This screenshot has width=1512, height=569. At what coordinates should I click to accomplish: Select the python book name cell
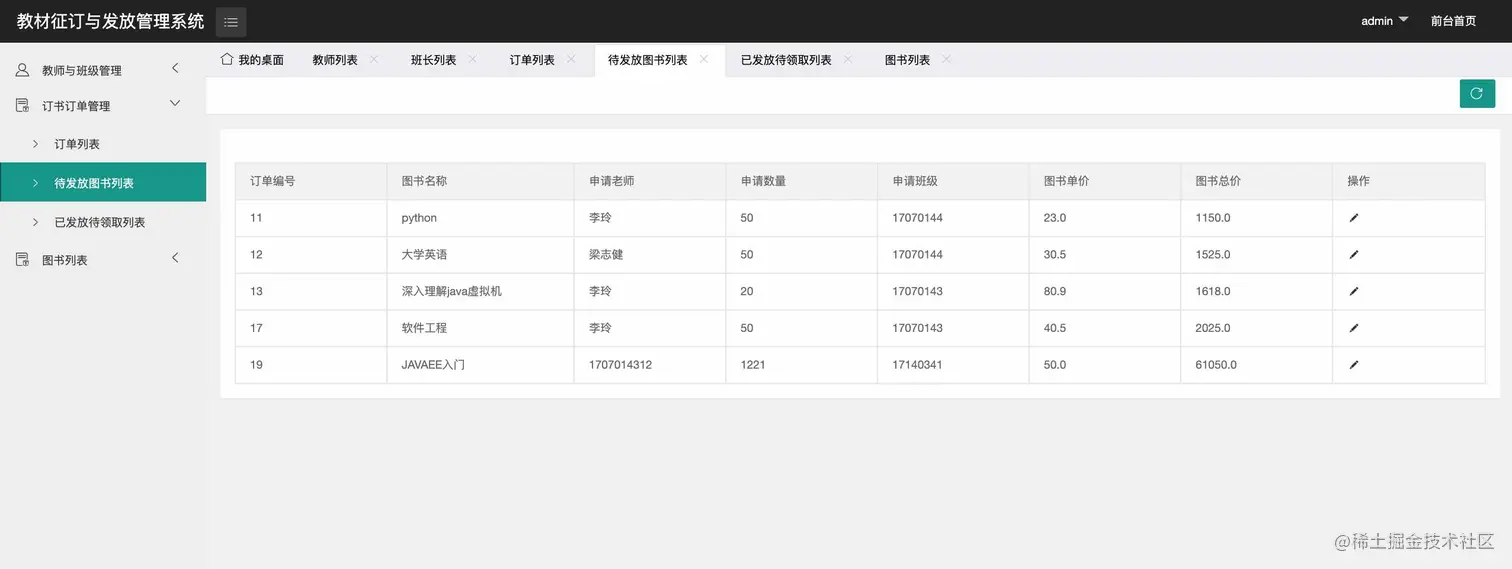[481, 218]
